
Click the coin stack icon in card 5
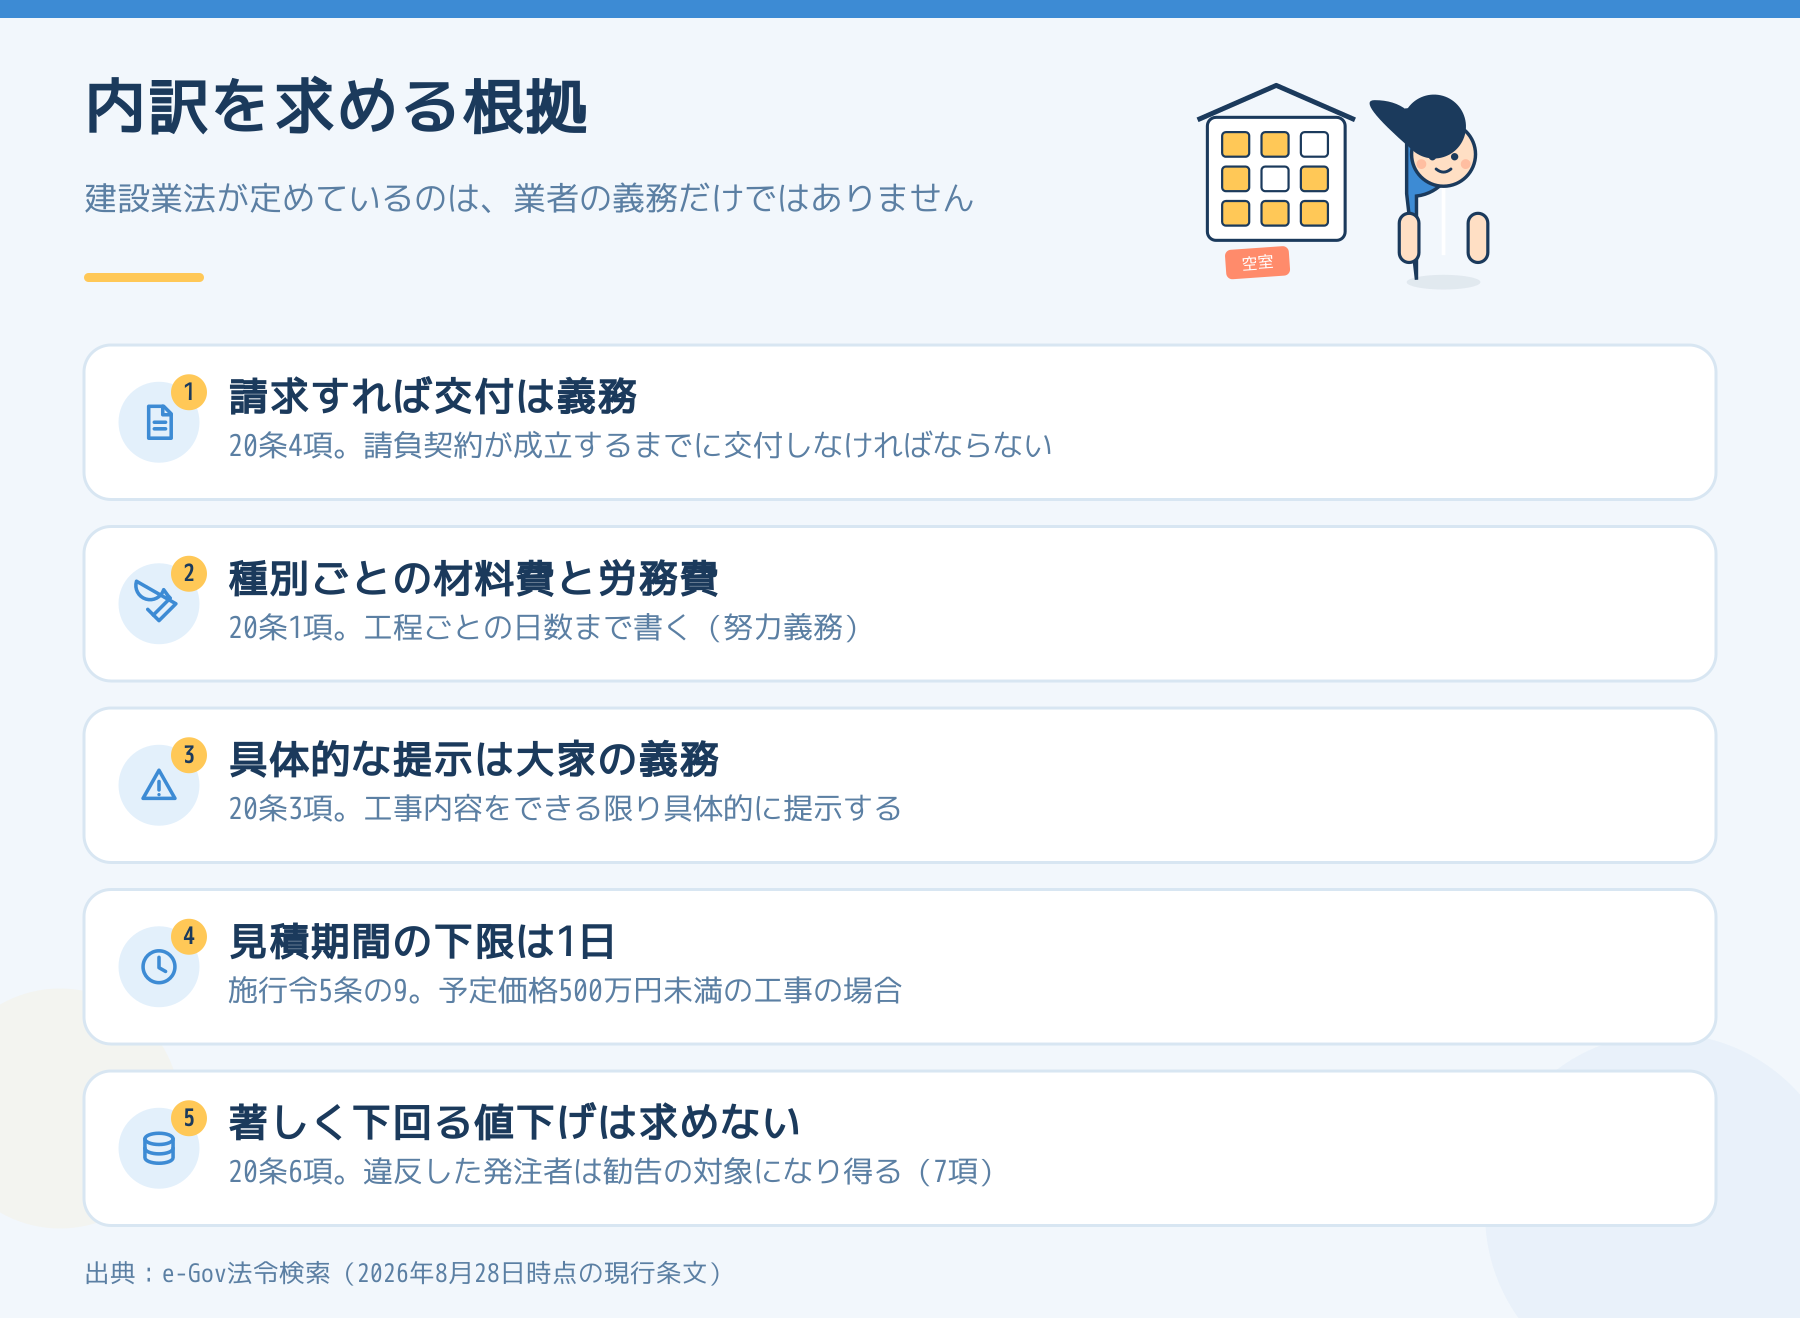[159, 1148]
